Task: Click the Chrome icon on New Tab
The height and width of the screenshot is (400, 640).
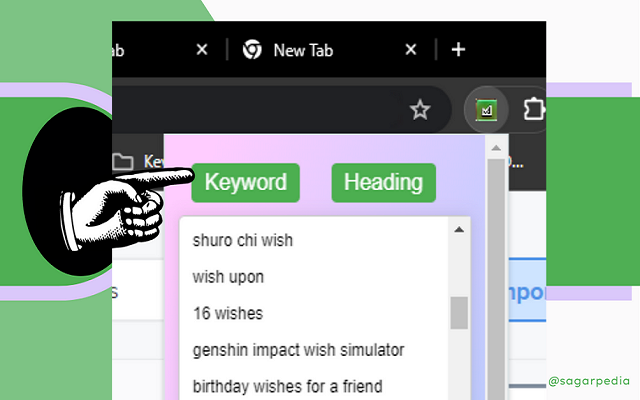Action: (252, 50)
